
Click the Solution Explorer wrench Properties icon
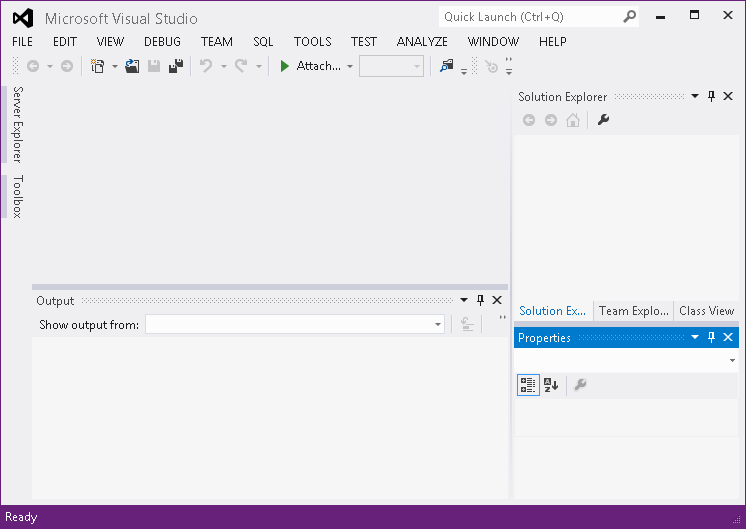pos(603,120)
